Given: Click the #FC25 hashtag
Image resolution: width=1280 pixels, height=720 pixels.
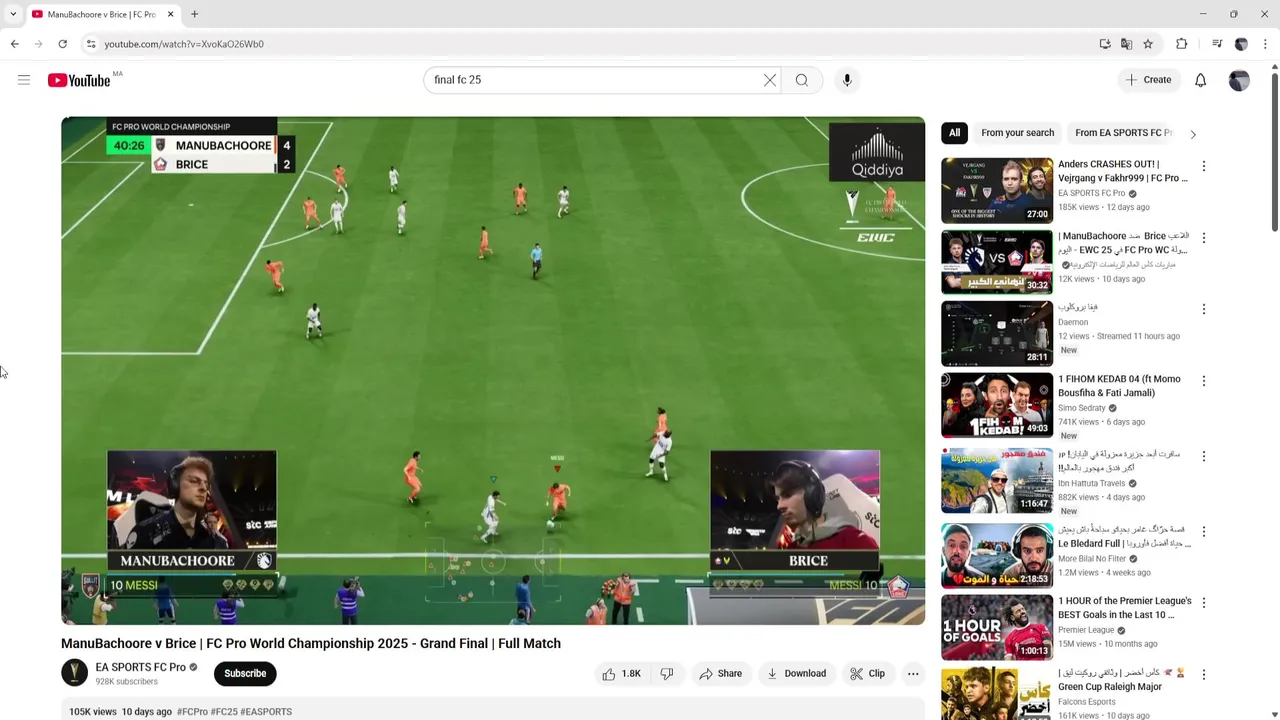Looking at the screenshot, I should pos(224,712).
